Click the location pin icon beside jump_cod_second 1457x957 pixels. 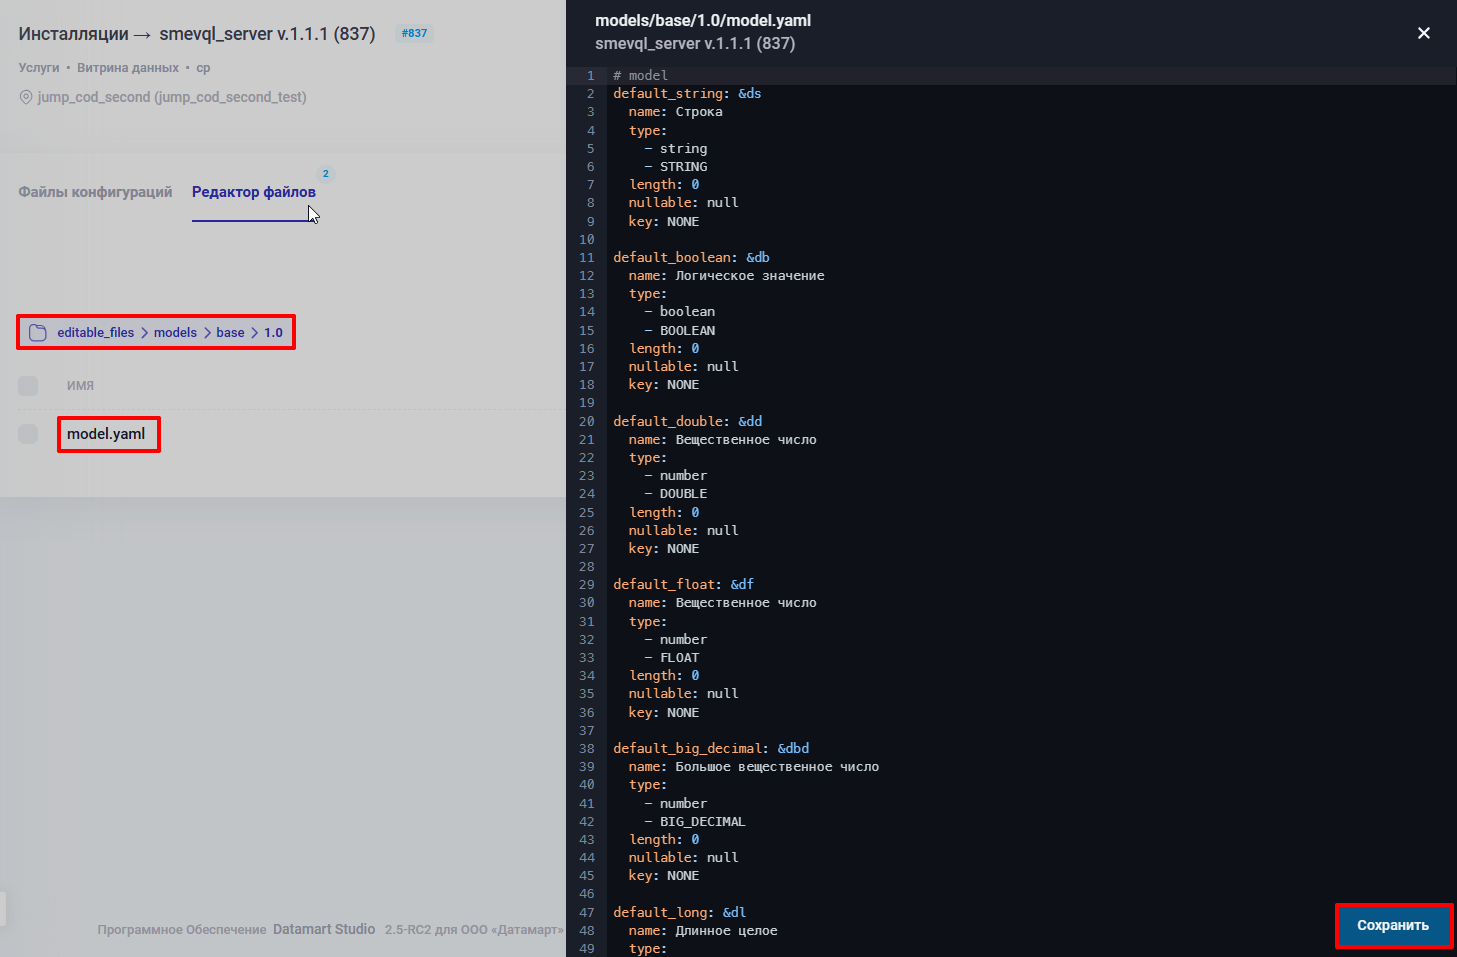[26, 97]
